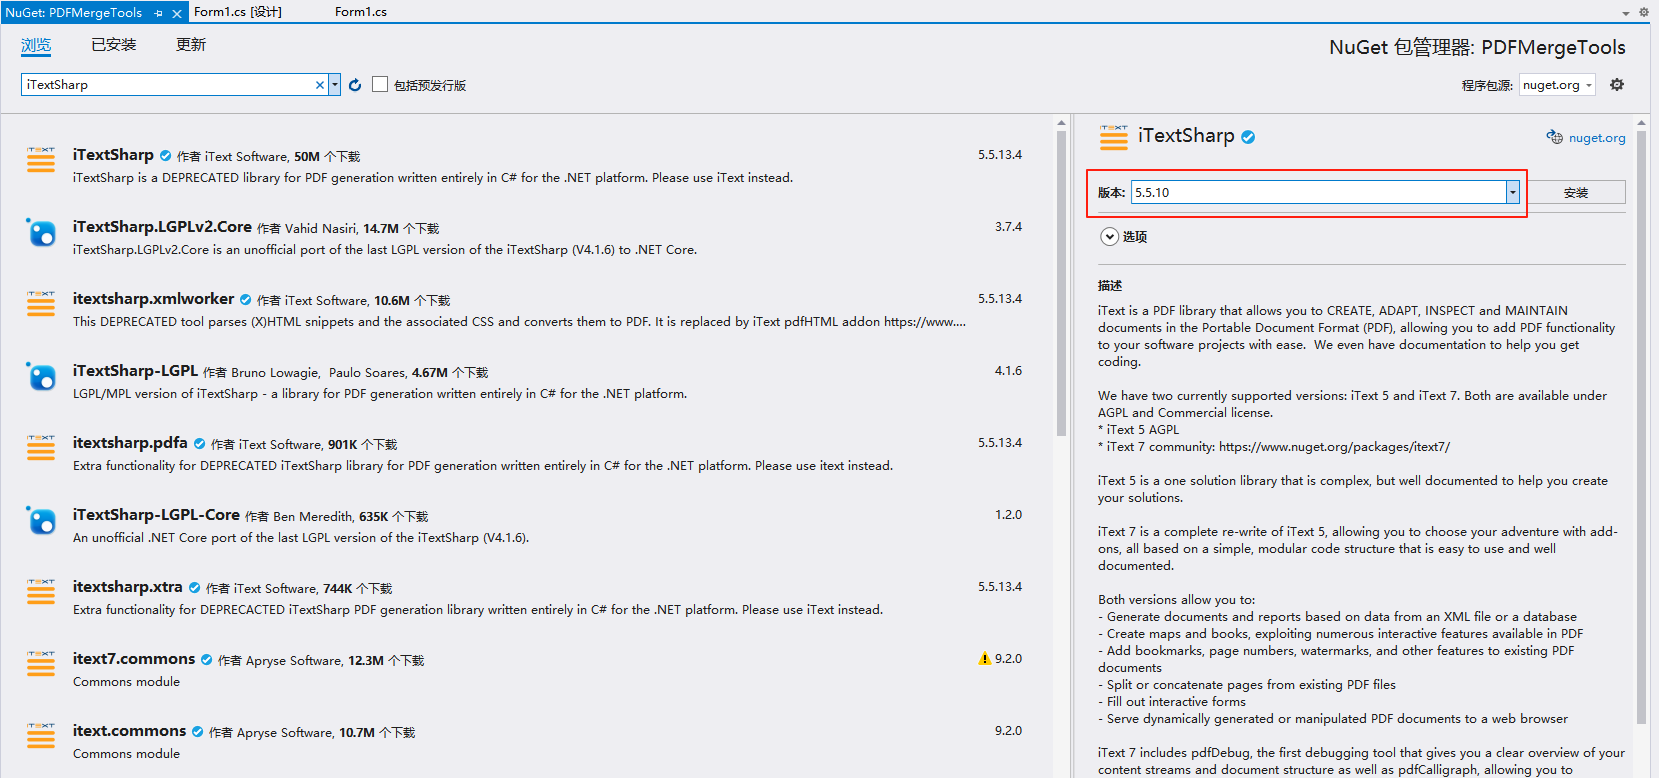Close the NuGet: PDFMergeTools tab

pyautogui.click(x=177, y=13)
